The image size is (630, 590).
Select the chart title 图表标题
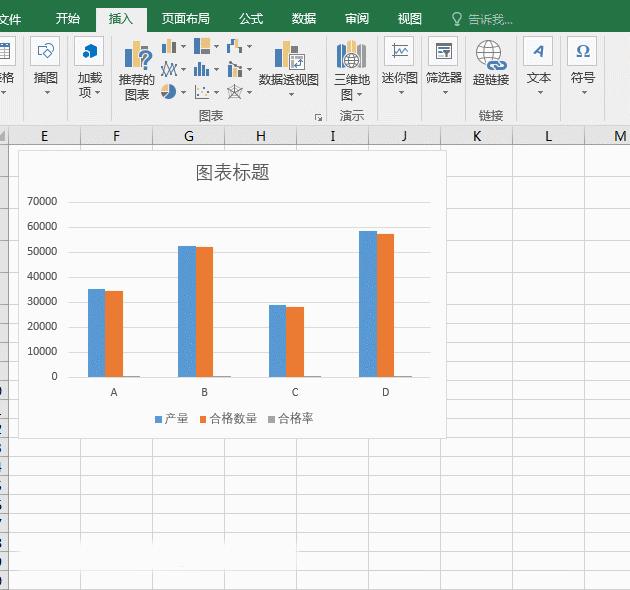click(233, 172)
